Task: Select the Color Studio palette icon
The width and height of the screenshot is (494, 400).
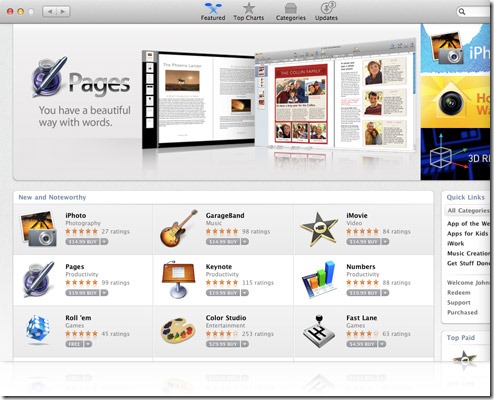Action: (x=177, y=331)
